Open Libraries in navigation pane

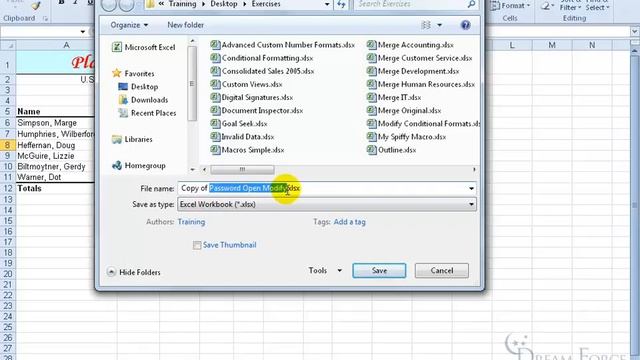coord(132,139)
